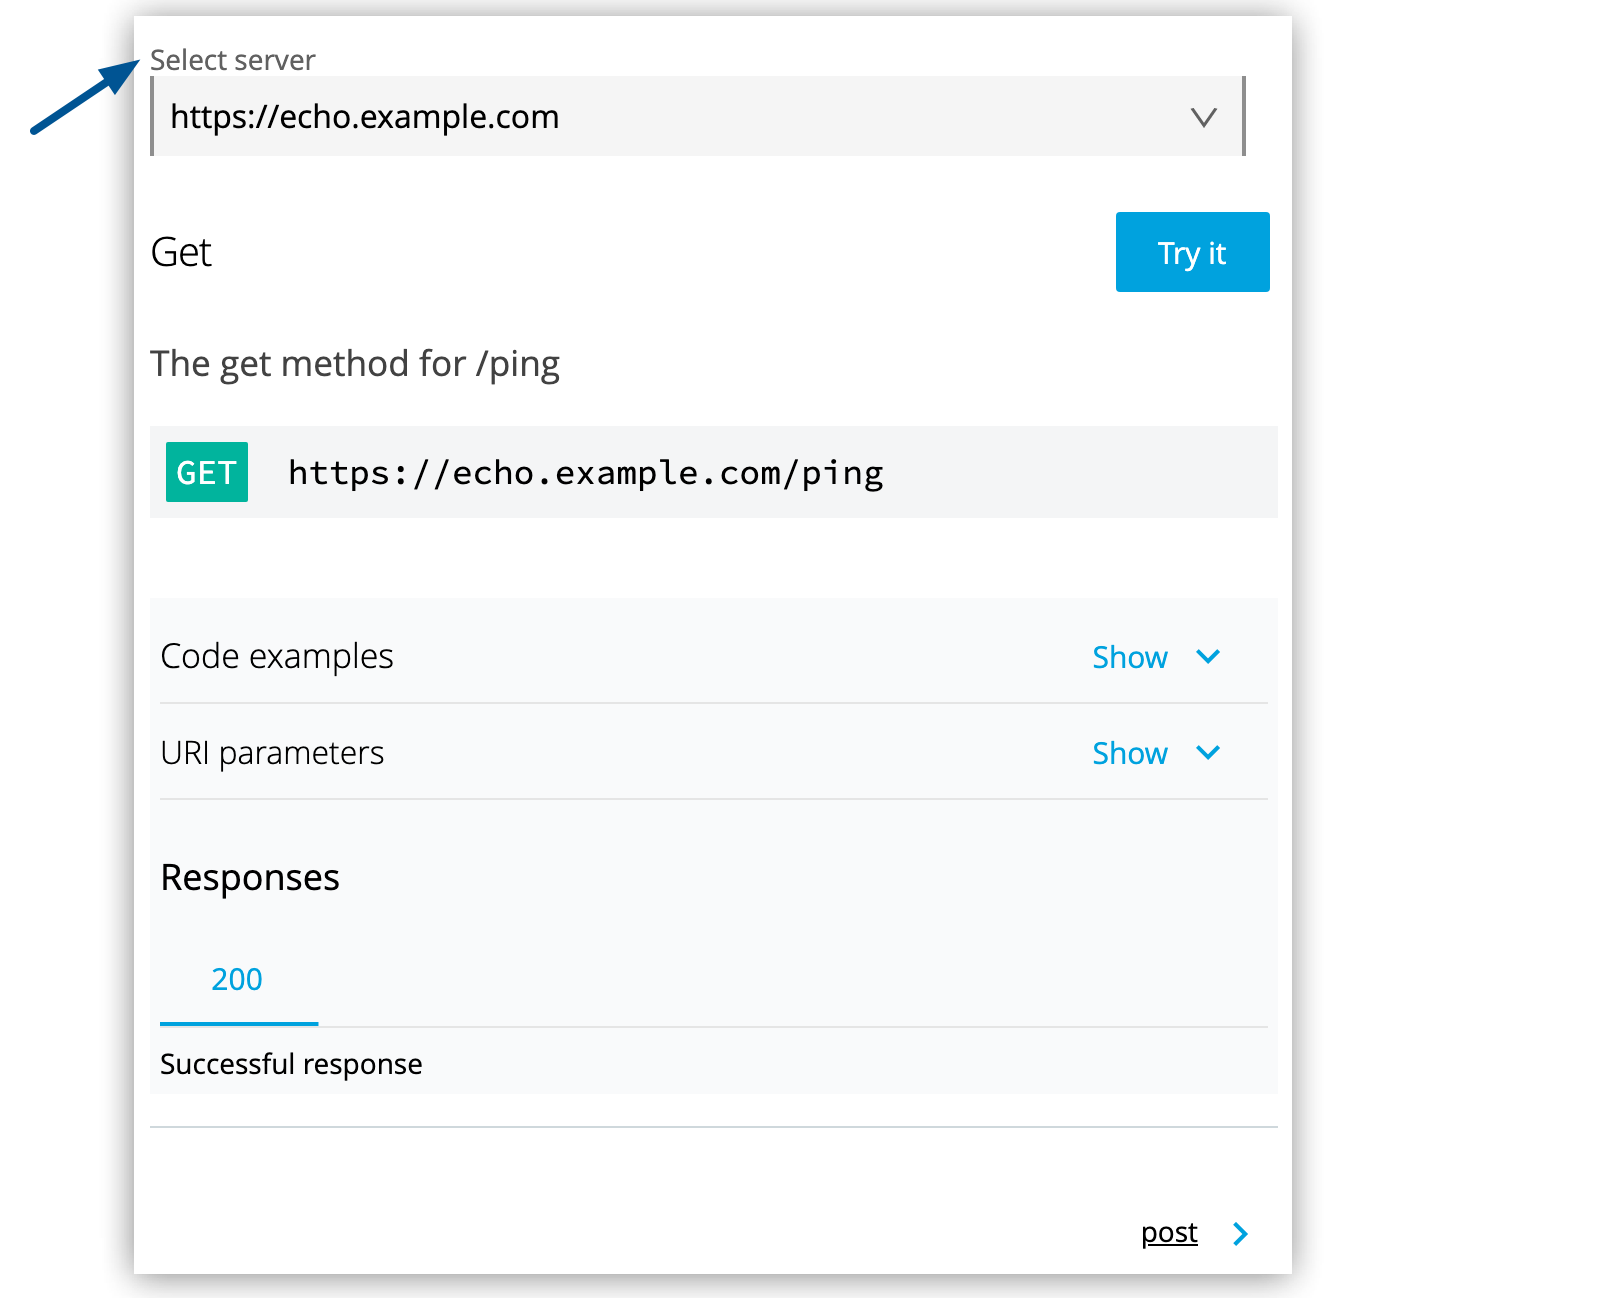Viewport: 1600px width, 1298px height.
Task: Click the Responses section heading
Action: 250,877
